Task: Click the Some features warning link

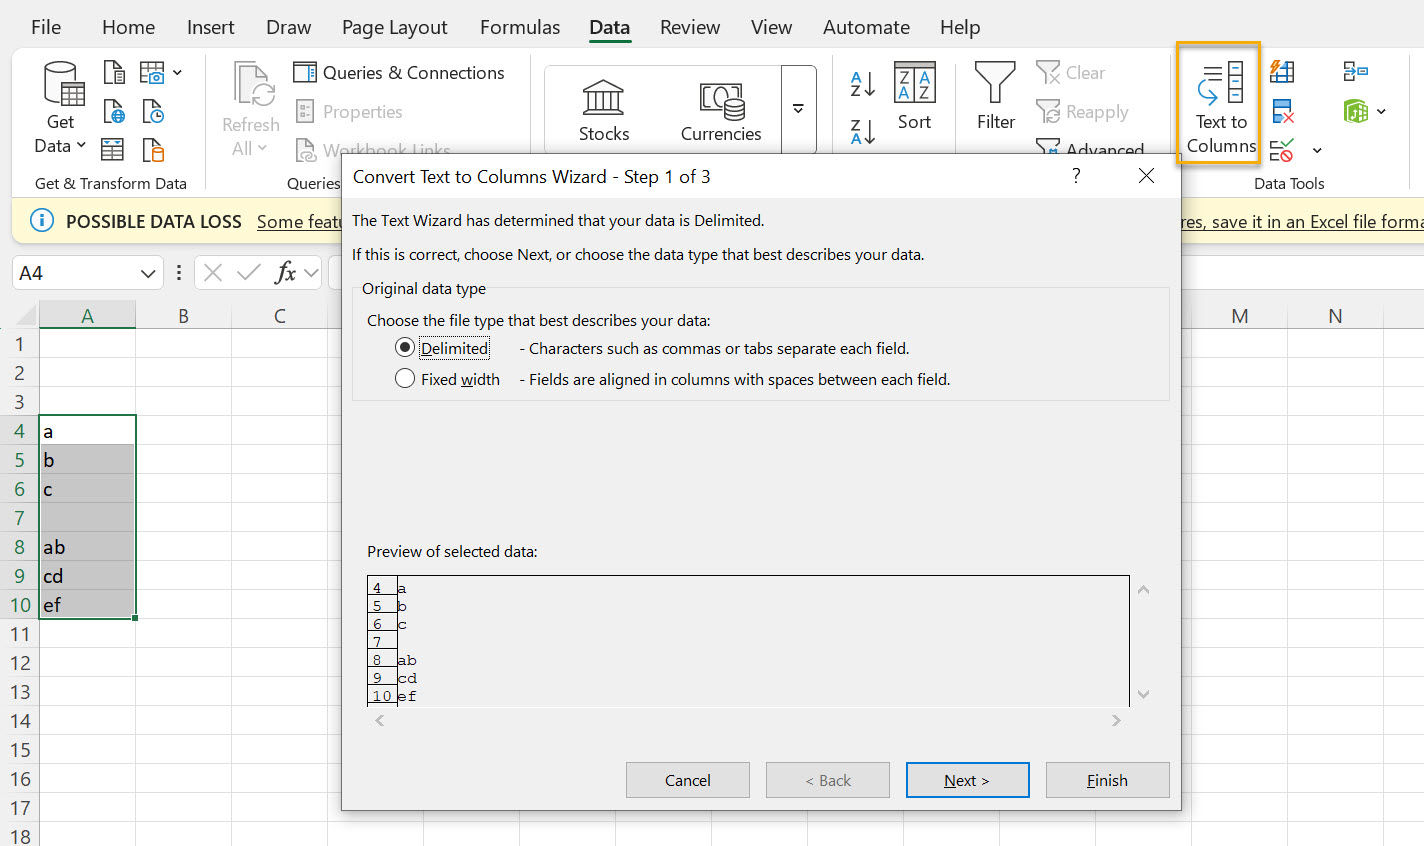Action: click(299, 221)
